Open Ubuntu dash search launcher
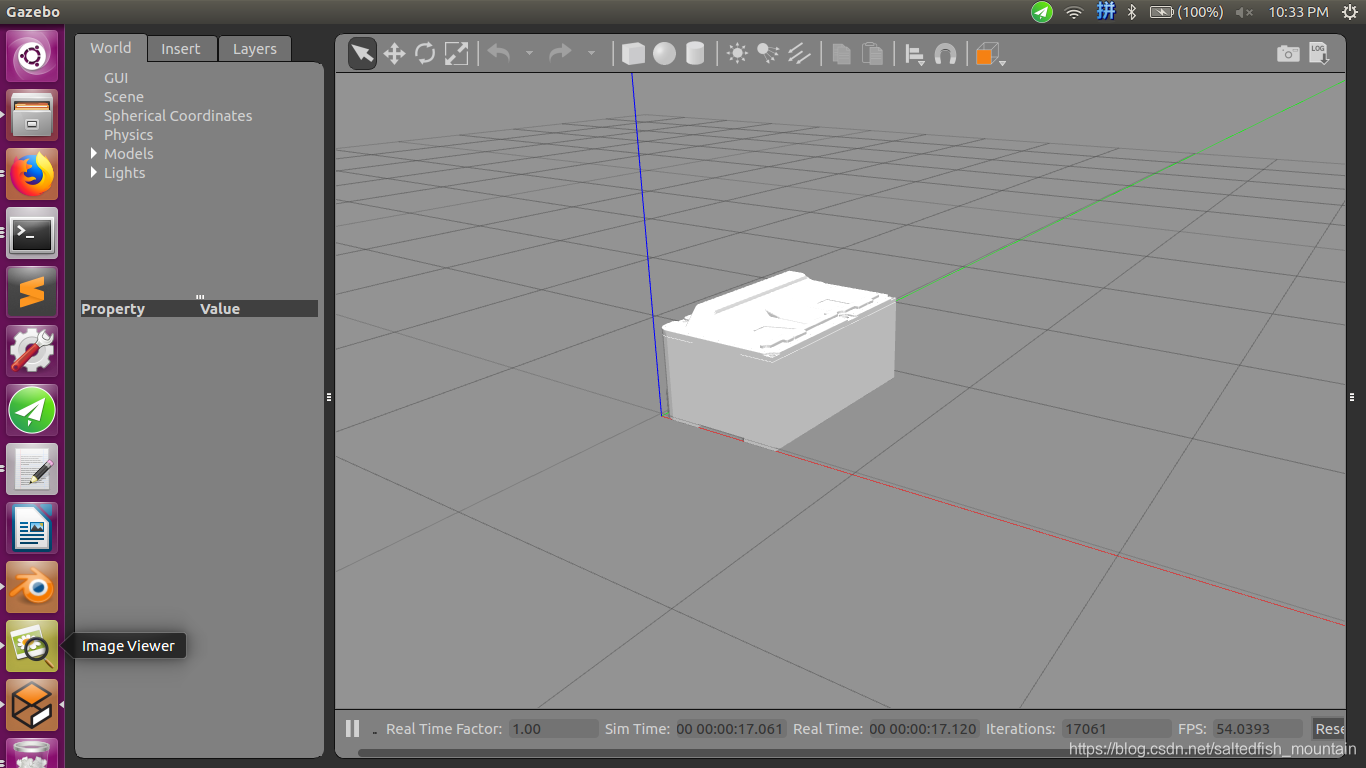Screen dimensions: 1366x768 tap(32, 56)
